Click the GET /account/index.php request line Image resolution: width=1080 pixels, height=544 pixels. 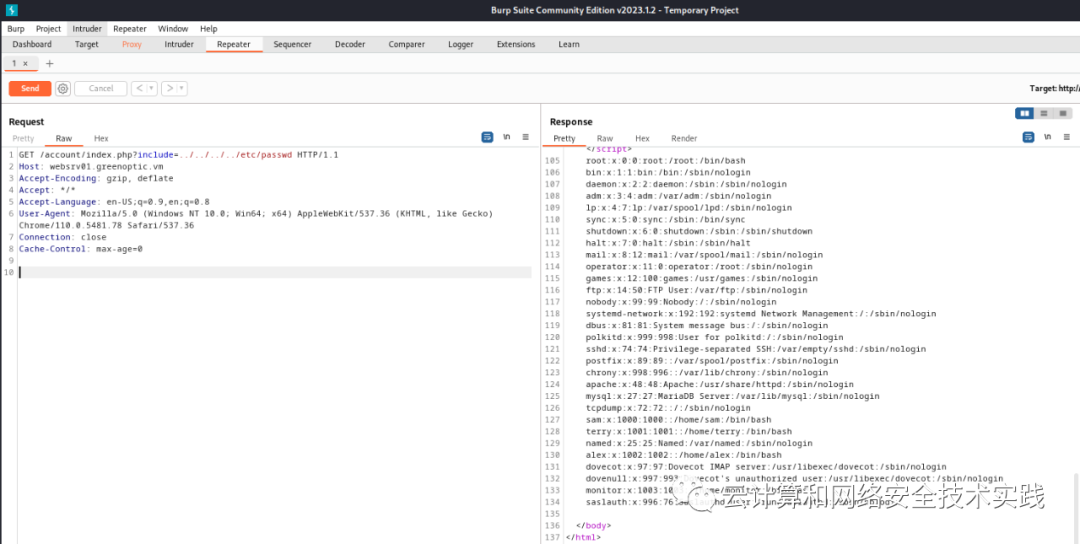coord(178,155)
